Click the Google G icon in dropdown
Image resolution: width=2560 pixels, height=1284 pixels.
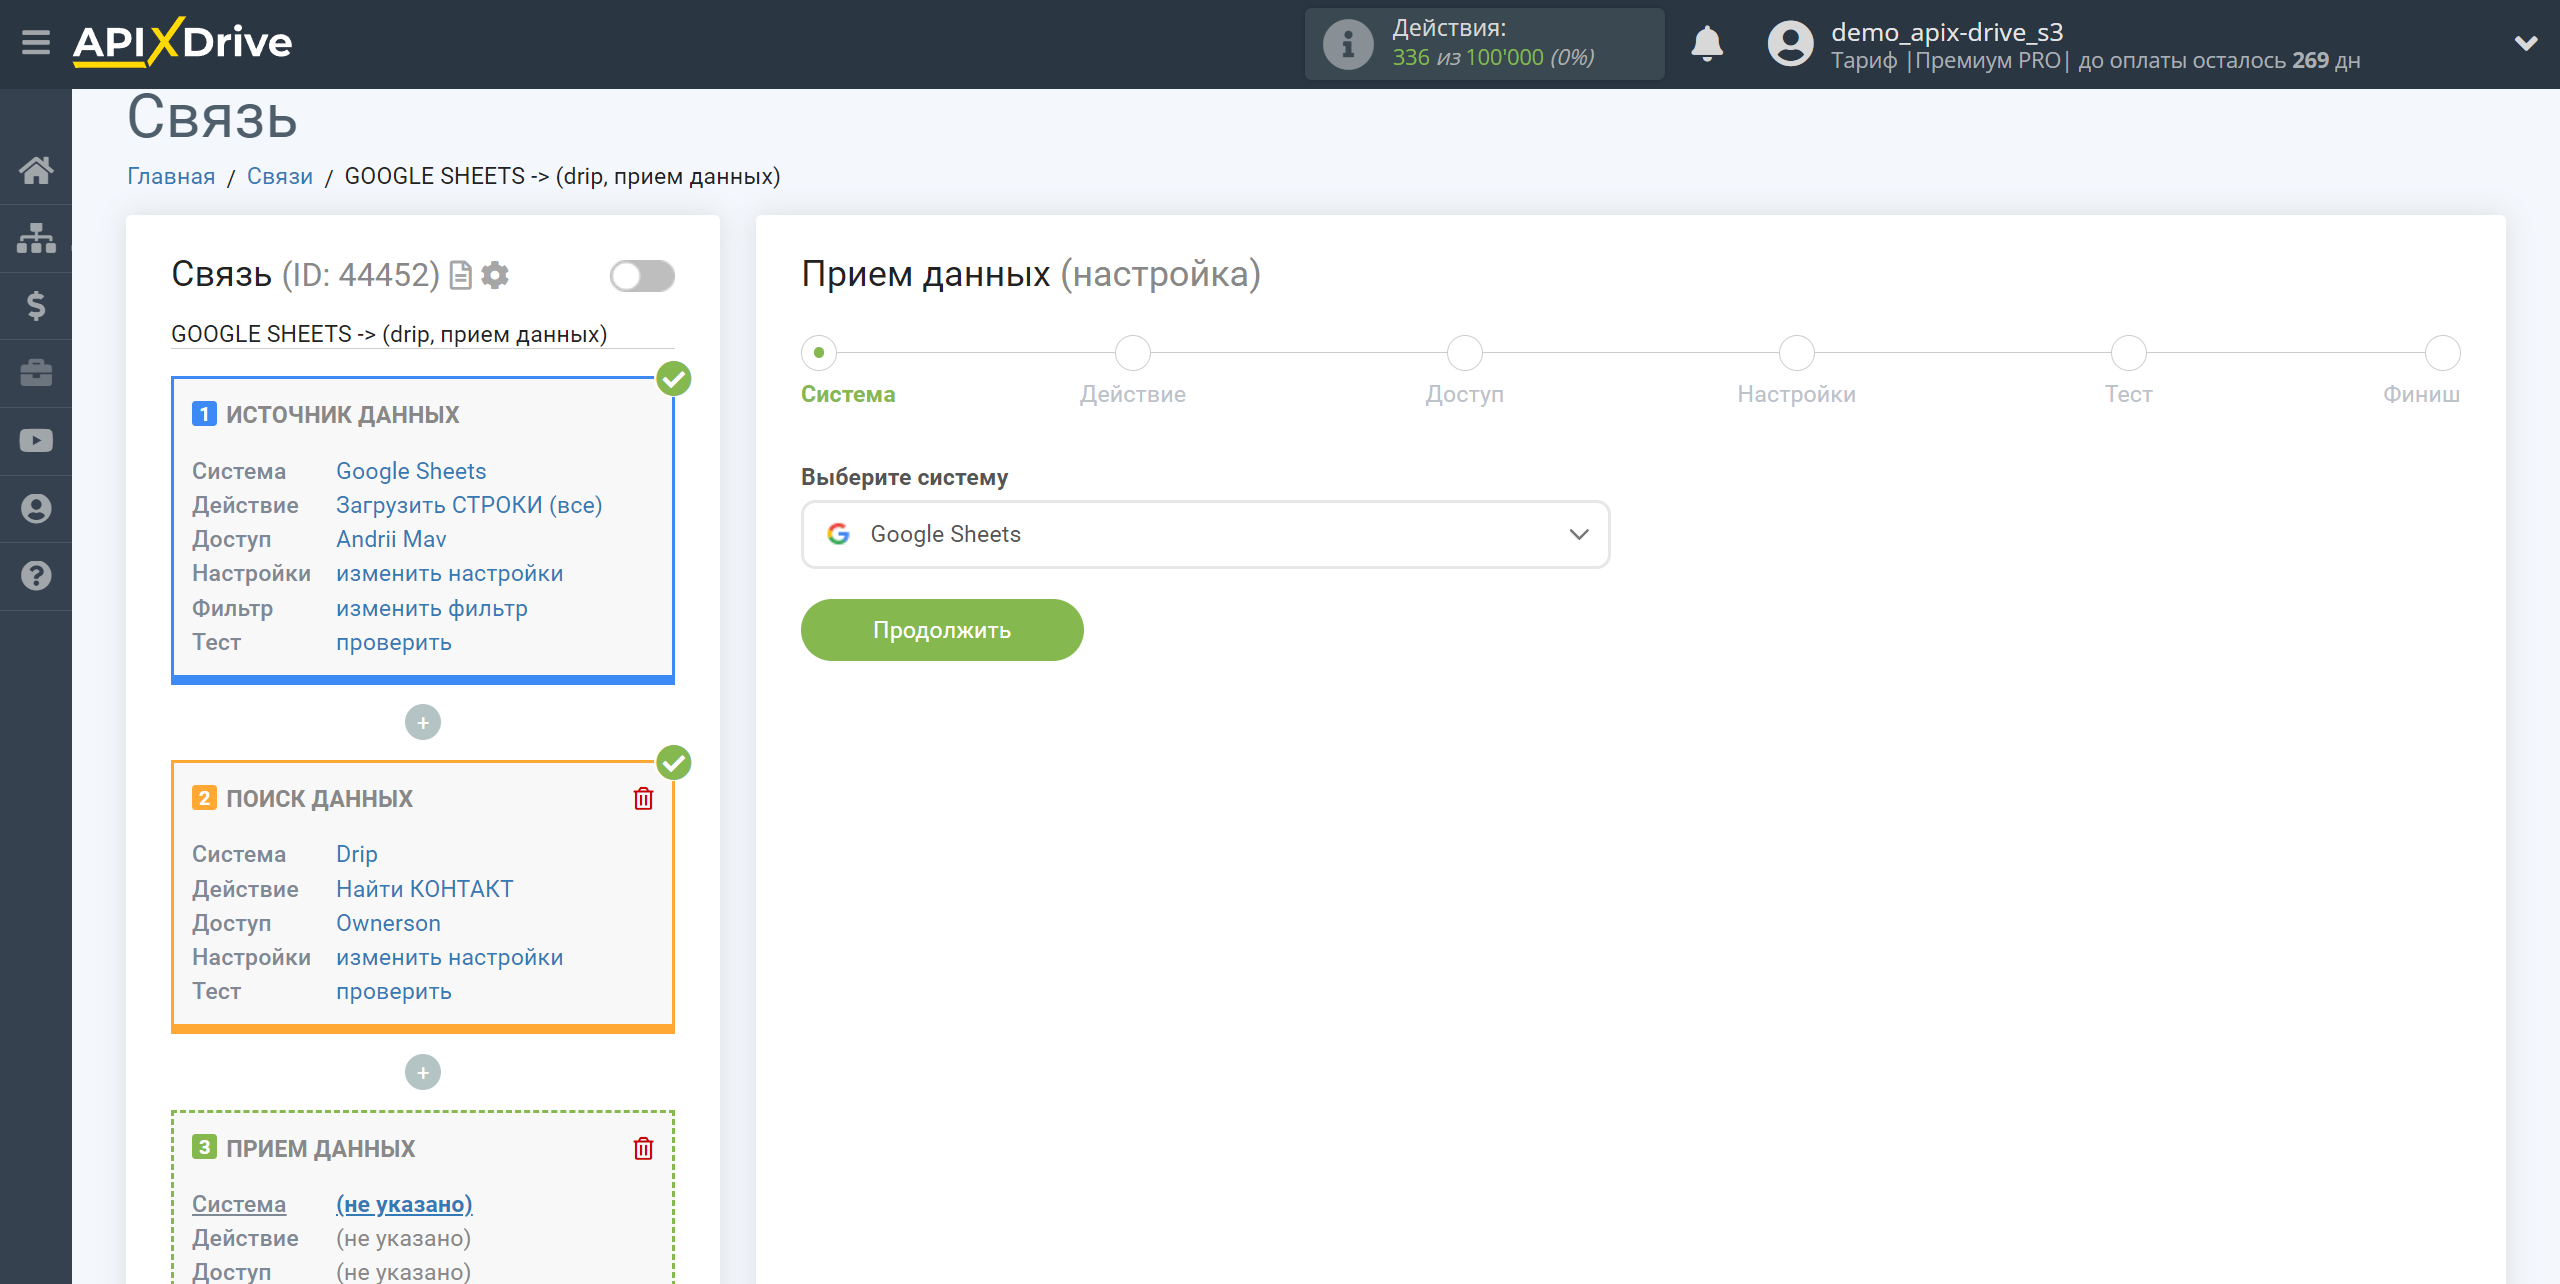(x=838, y=534)
